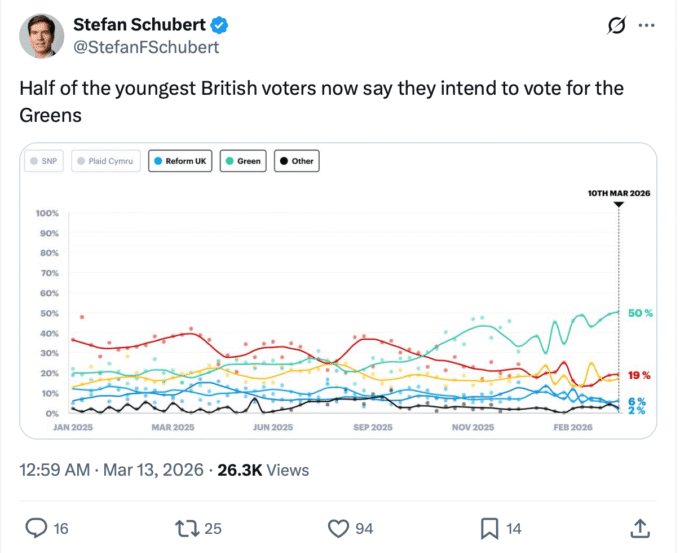680x553 pixels.
Task: Like the tweet with the heart icon
Action: pyautogui.click(x=338, y=527)
